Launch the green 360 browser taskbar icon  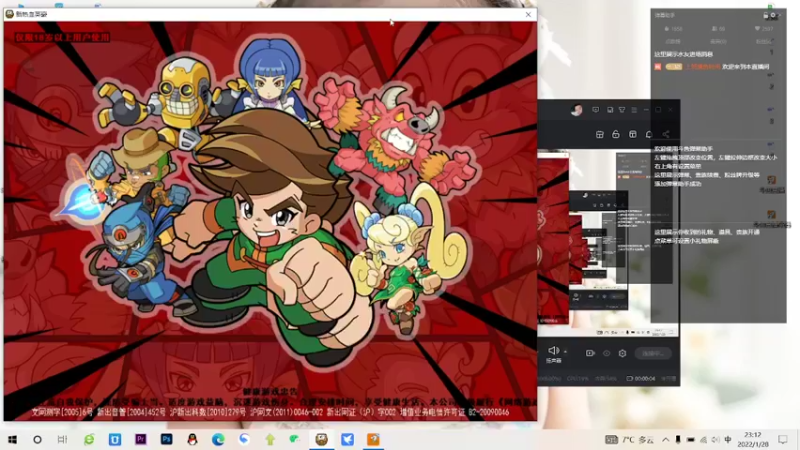(89, 439)
